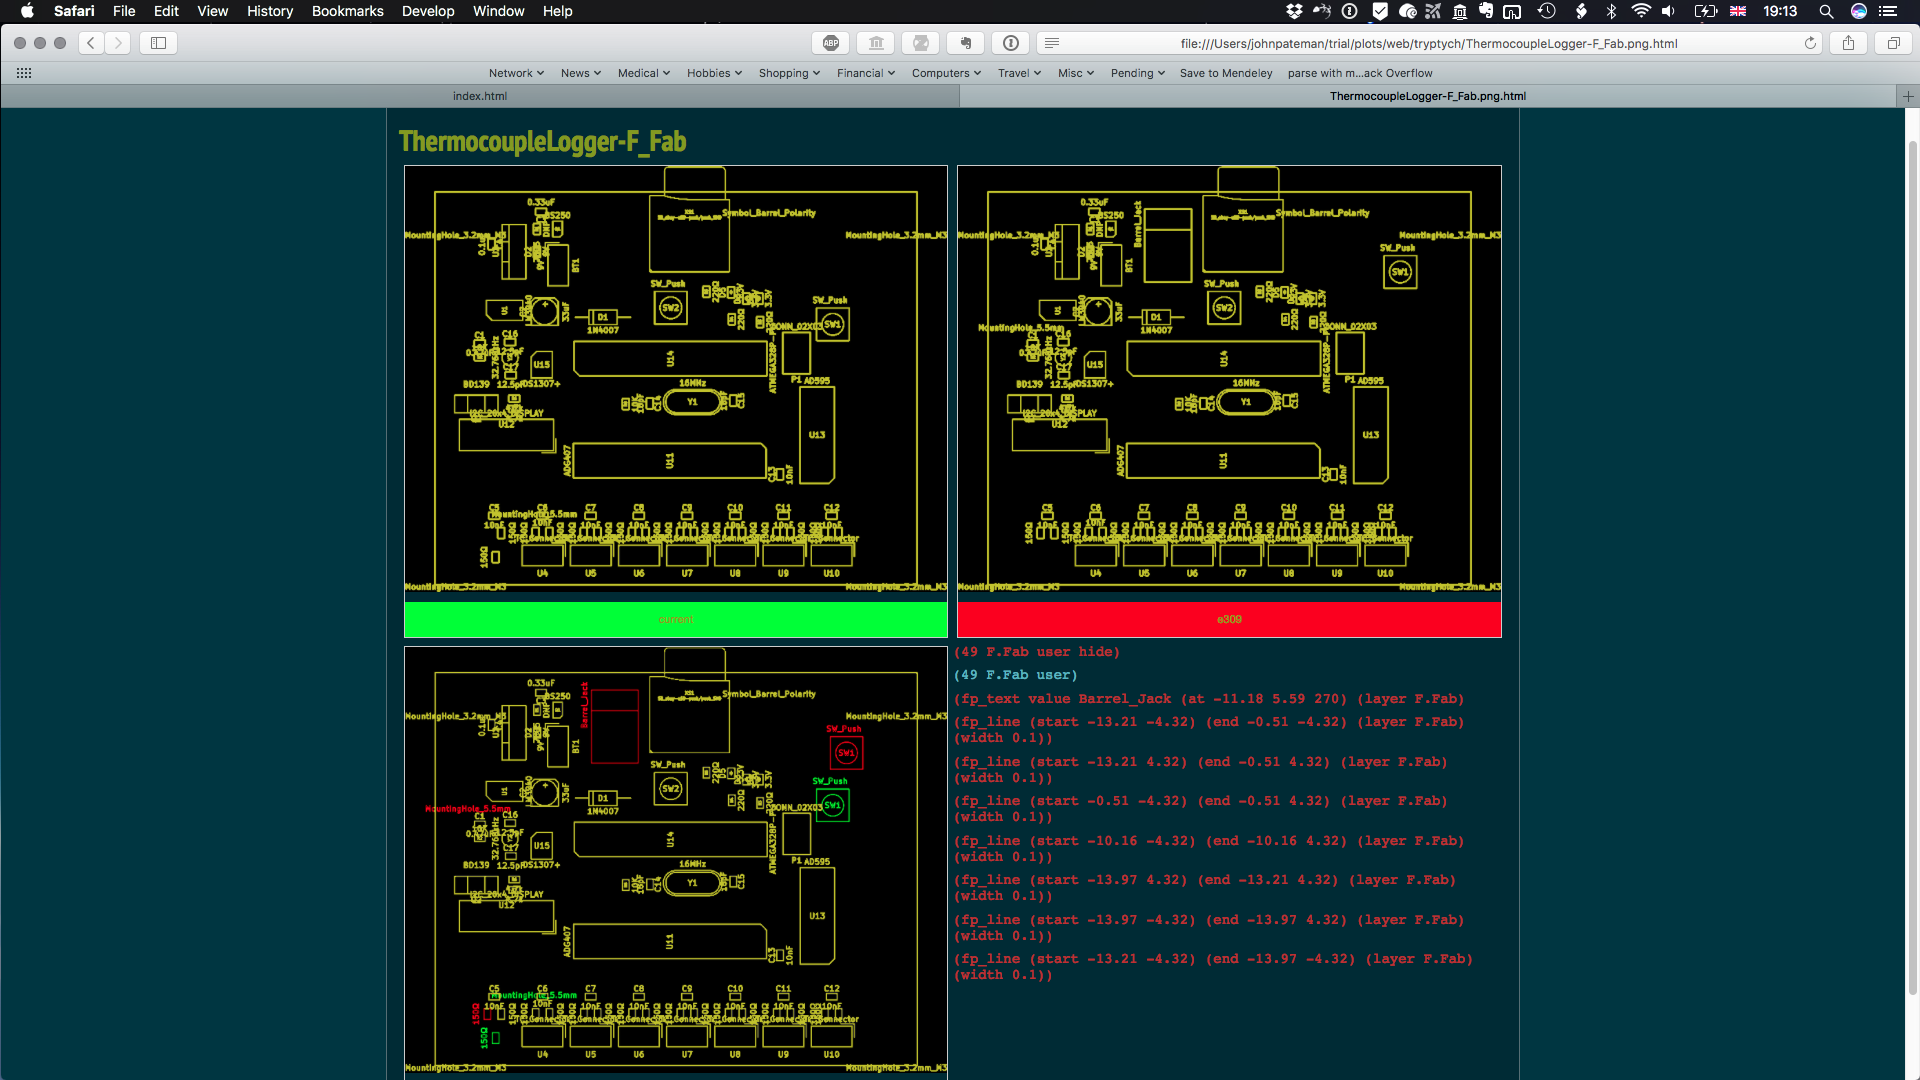1920x1080 pixels.
Task: Click the Save to Mendeley toolbar button
Action: tap(1224, 73)
